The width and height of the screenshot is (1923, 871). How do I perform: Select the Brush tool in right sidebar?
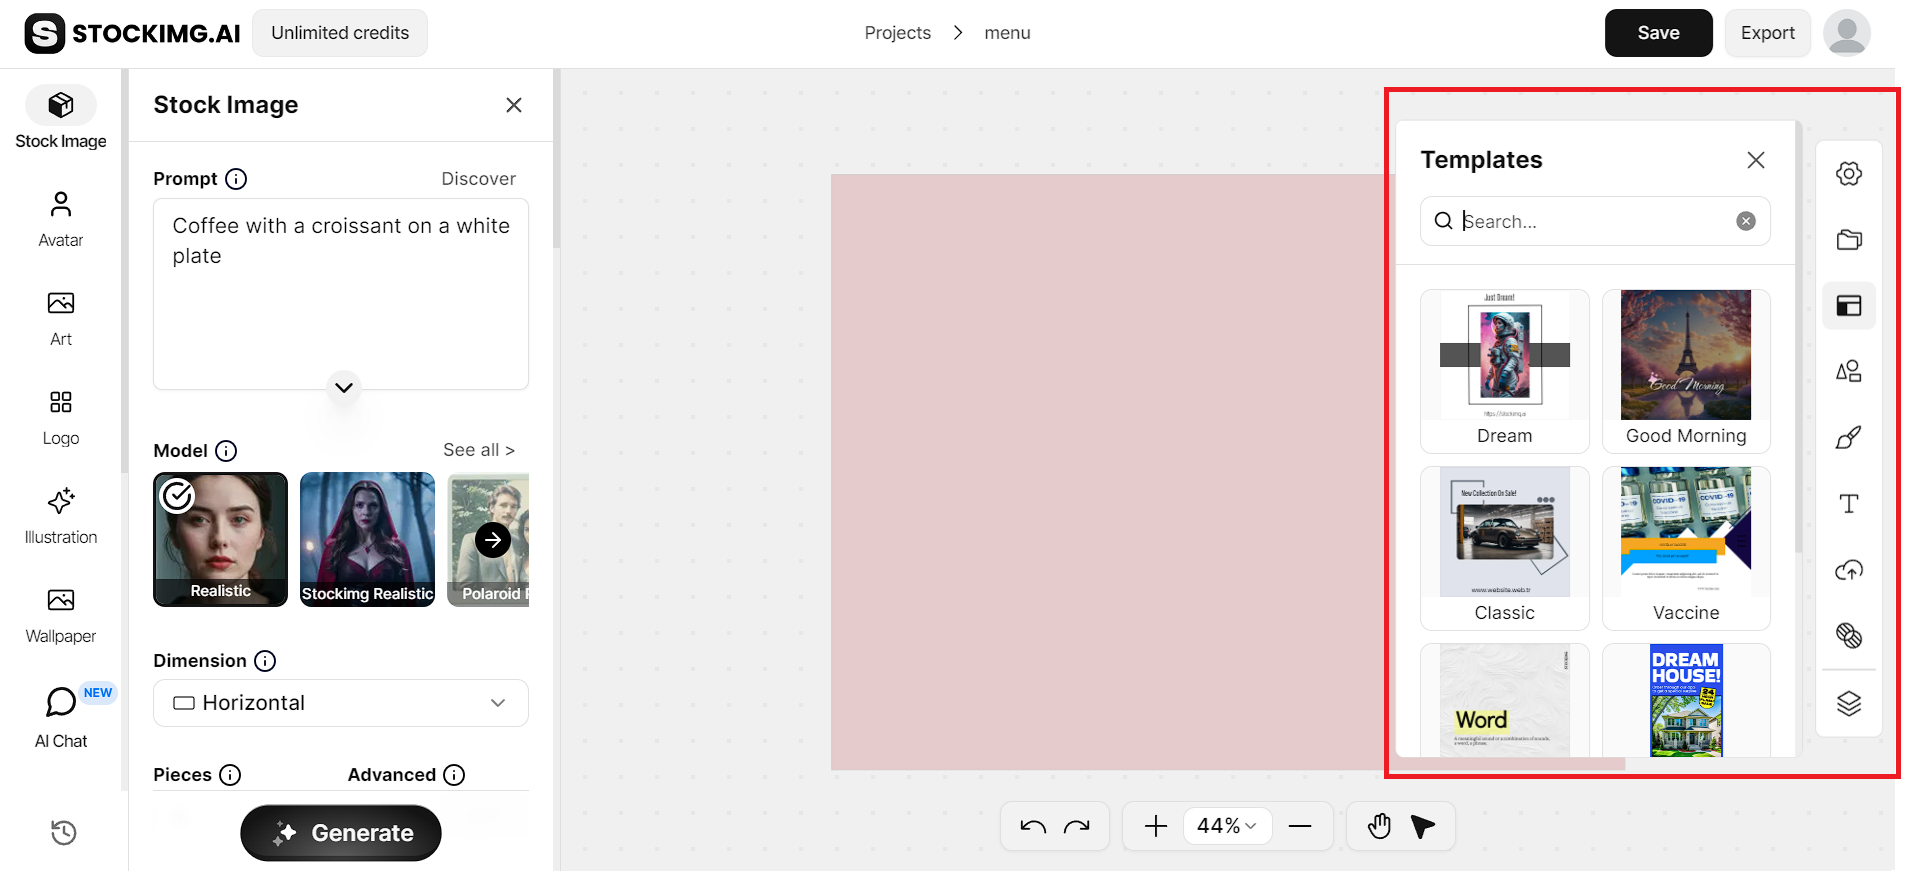pyautogui.click(x=1849, y=437)
